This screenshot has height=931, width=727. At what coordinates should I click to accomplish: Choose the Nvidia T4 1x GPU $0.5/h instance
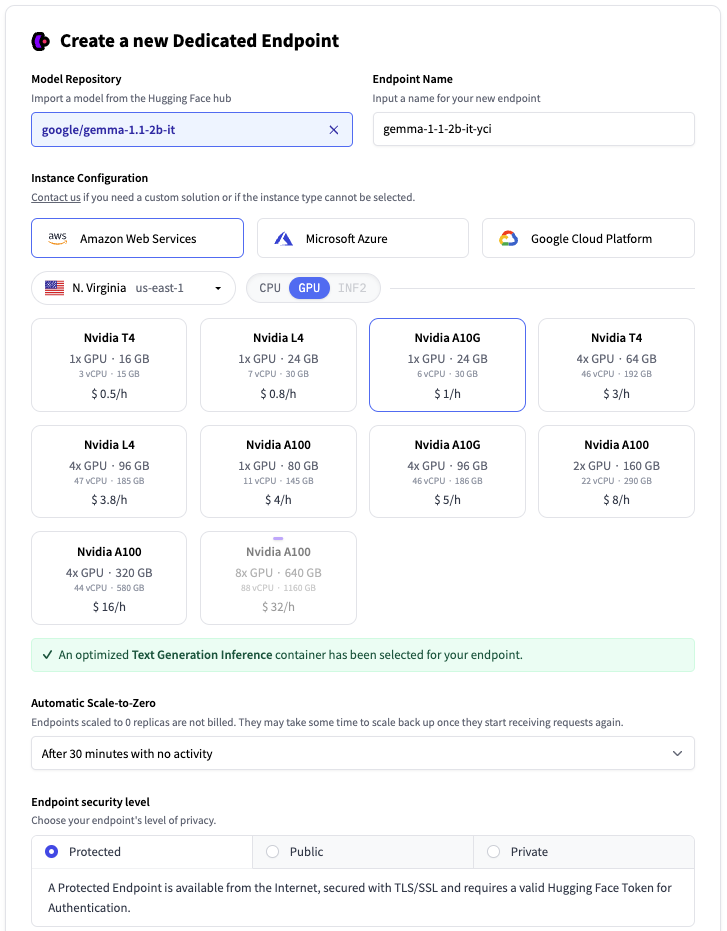pyautogui.click(x=109, y=365)
